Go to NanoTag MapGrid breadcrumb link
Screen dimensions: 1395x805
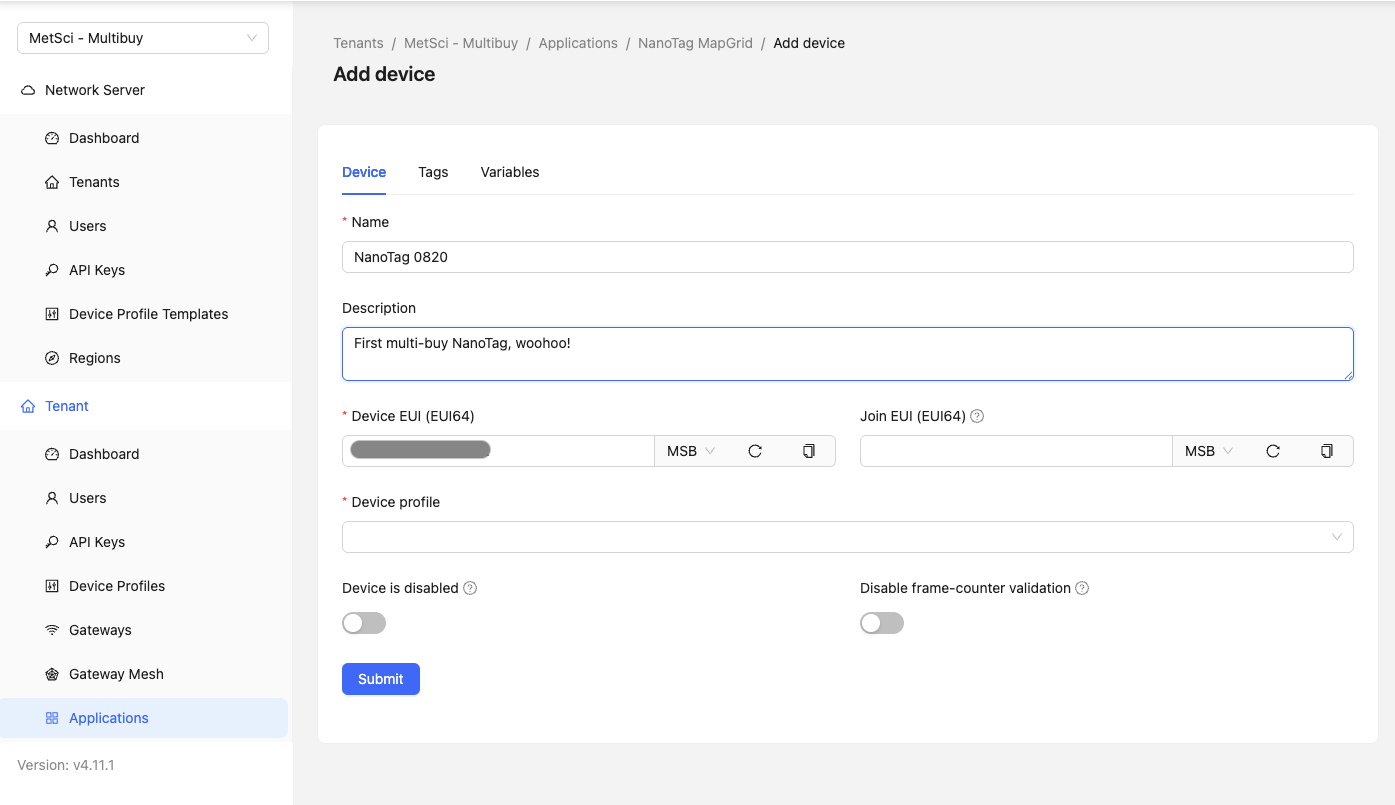pyautogui.click(x=695, y=43)
